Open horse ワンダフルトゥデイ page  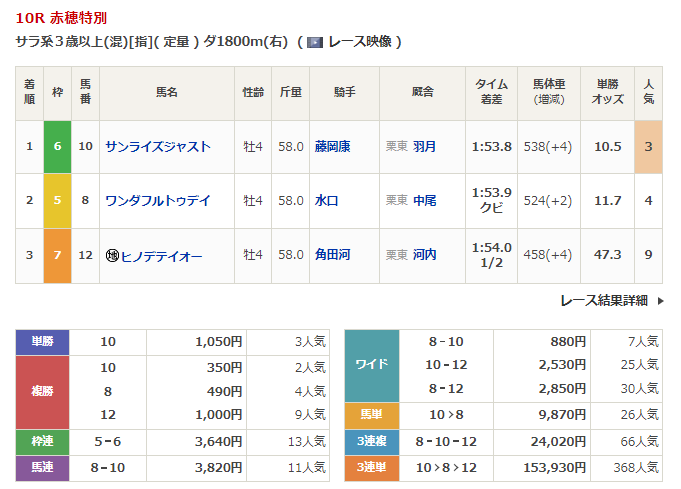(x=157, y=200)
